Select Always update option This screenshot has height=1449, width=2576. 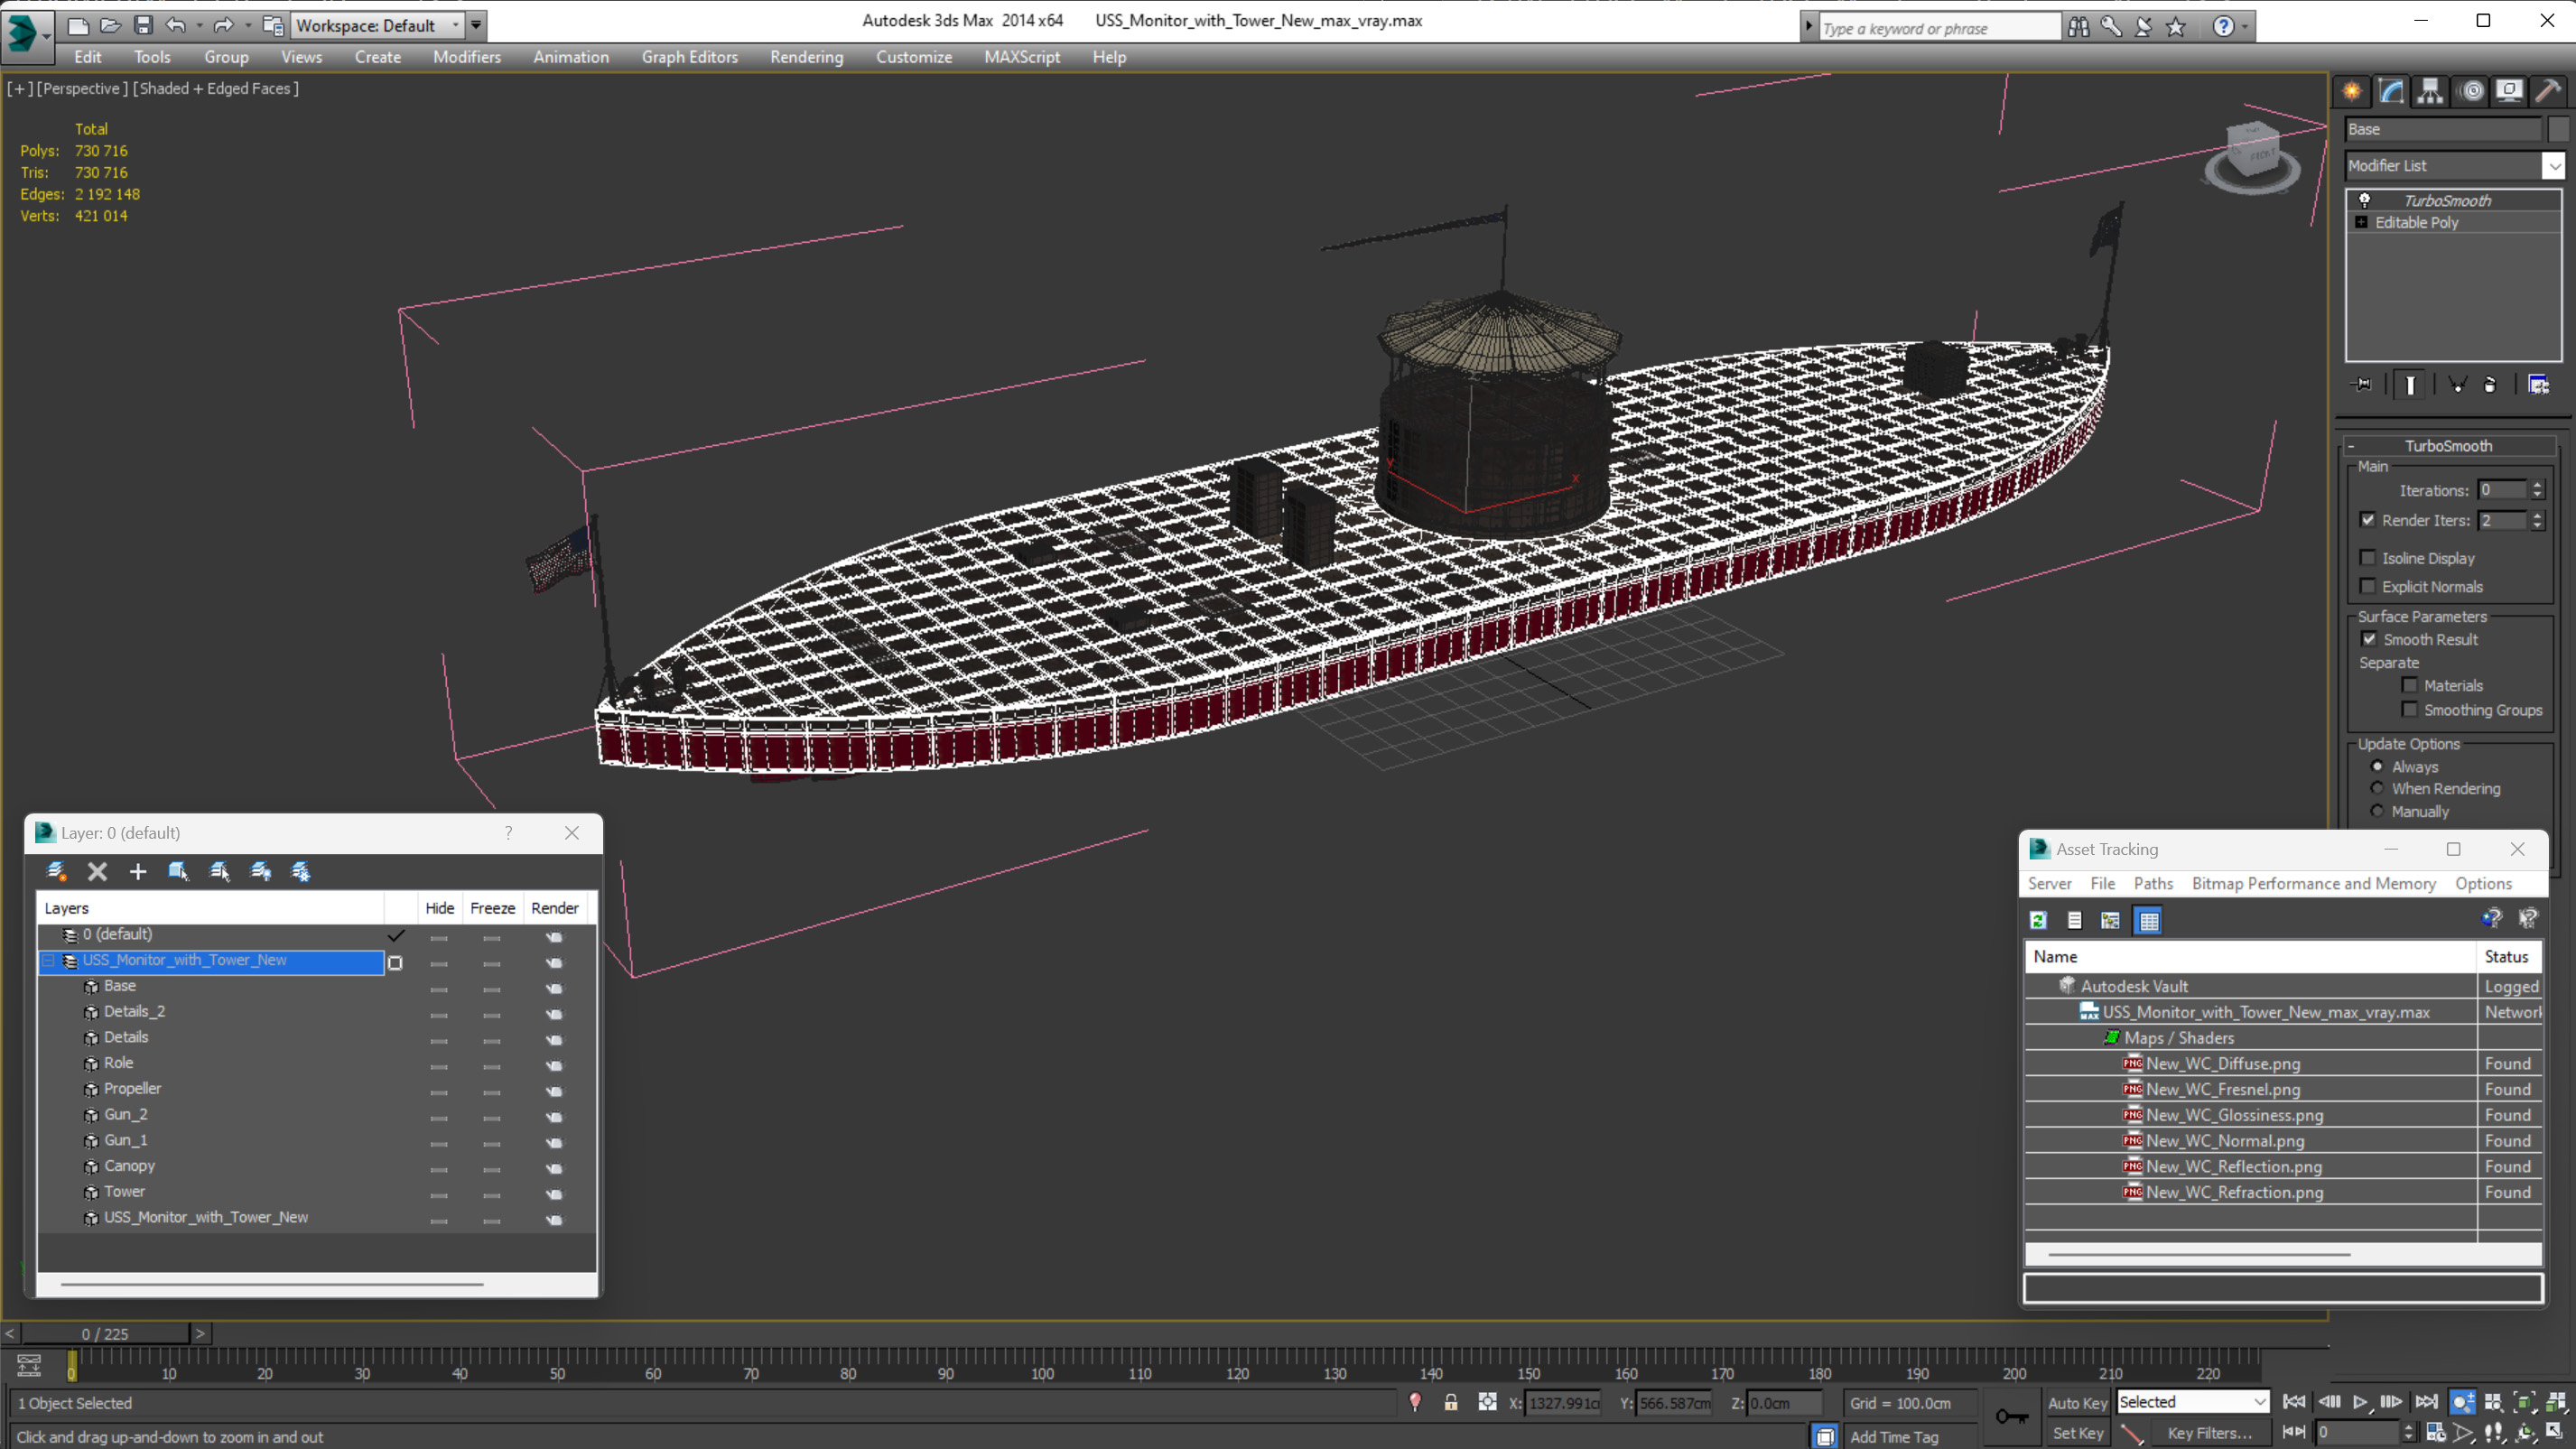tap(2378, 766)
